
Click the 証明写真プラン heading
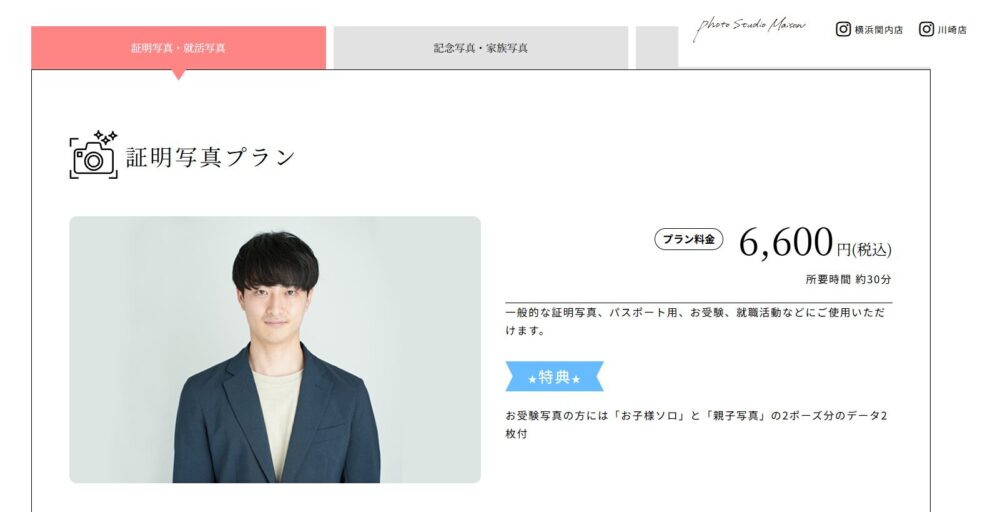coord(211,157)
